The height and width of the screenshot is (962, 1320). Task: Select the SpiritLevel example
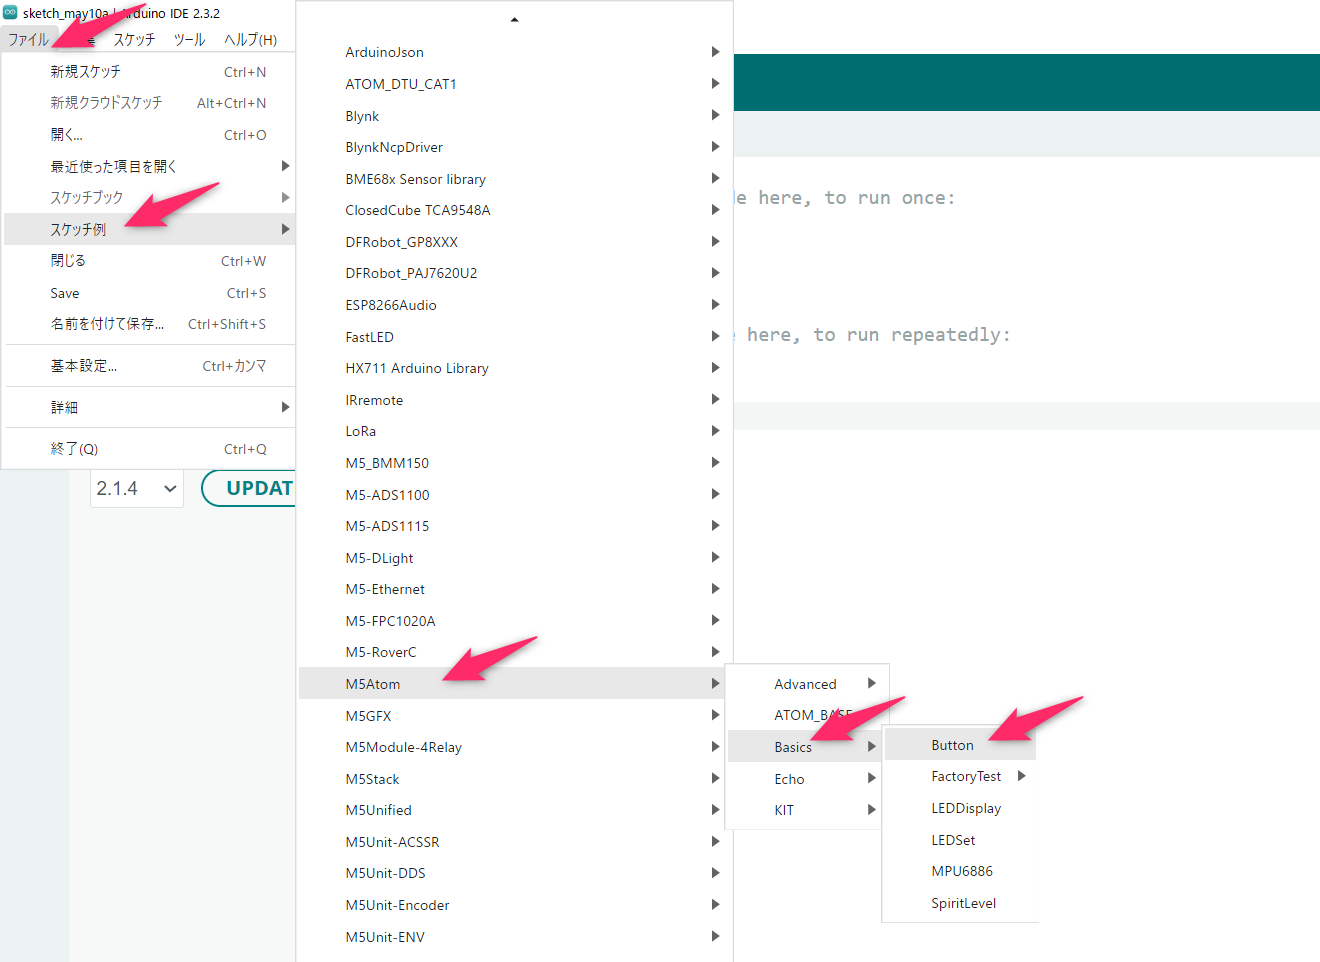[960, 903]
